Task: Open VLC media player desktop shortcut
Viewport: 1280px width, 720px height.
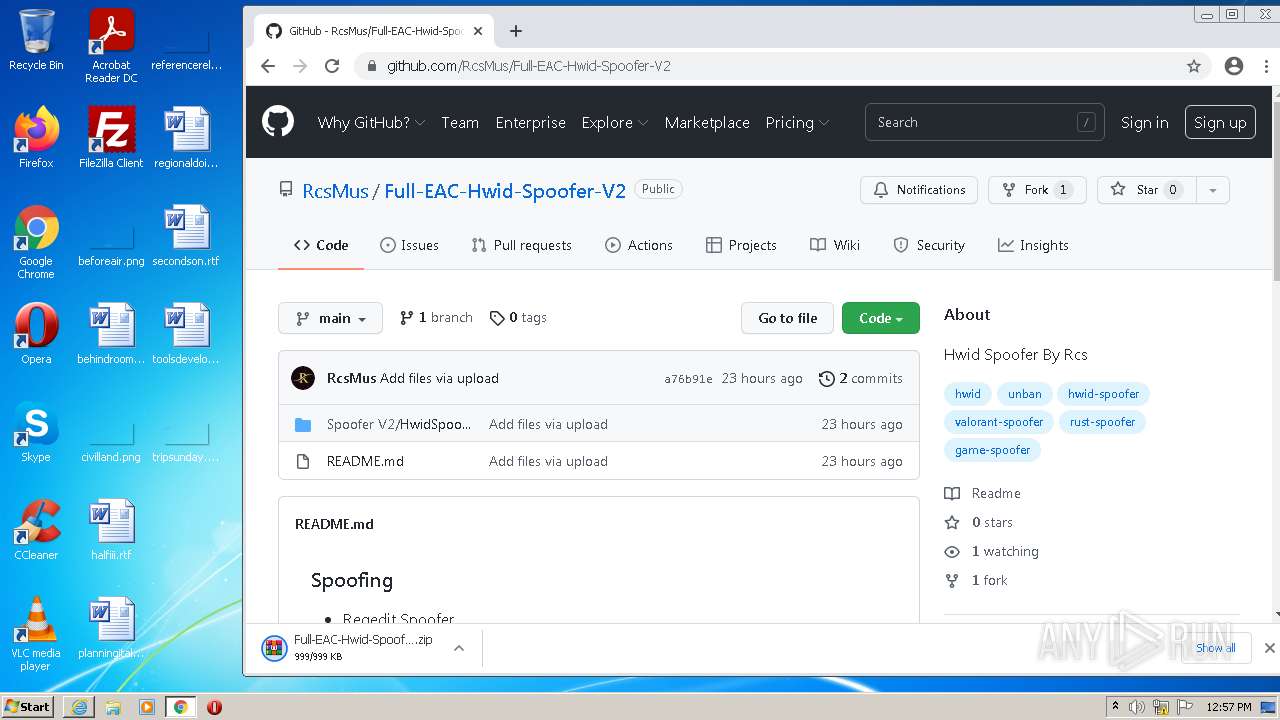Action: (36, 634)
